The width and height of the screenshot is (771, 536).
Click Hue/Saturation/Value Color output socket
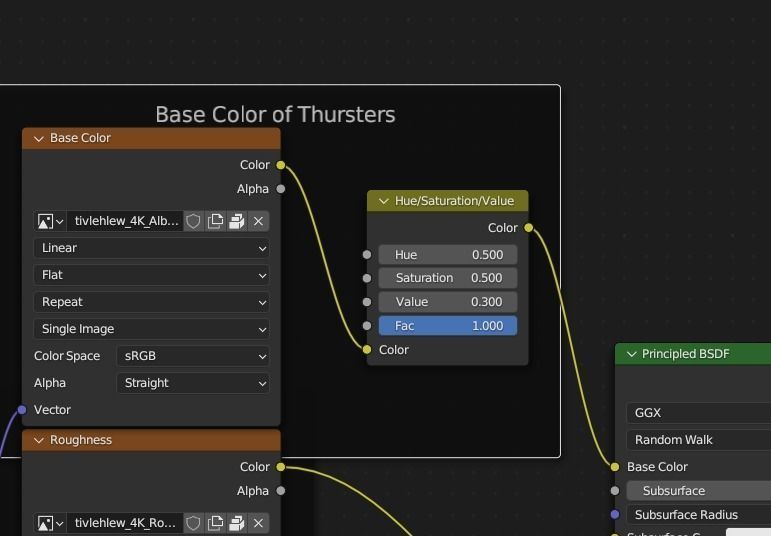click(x=529, y=228)
